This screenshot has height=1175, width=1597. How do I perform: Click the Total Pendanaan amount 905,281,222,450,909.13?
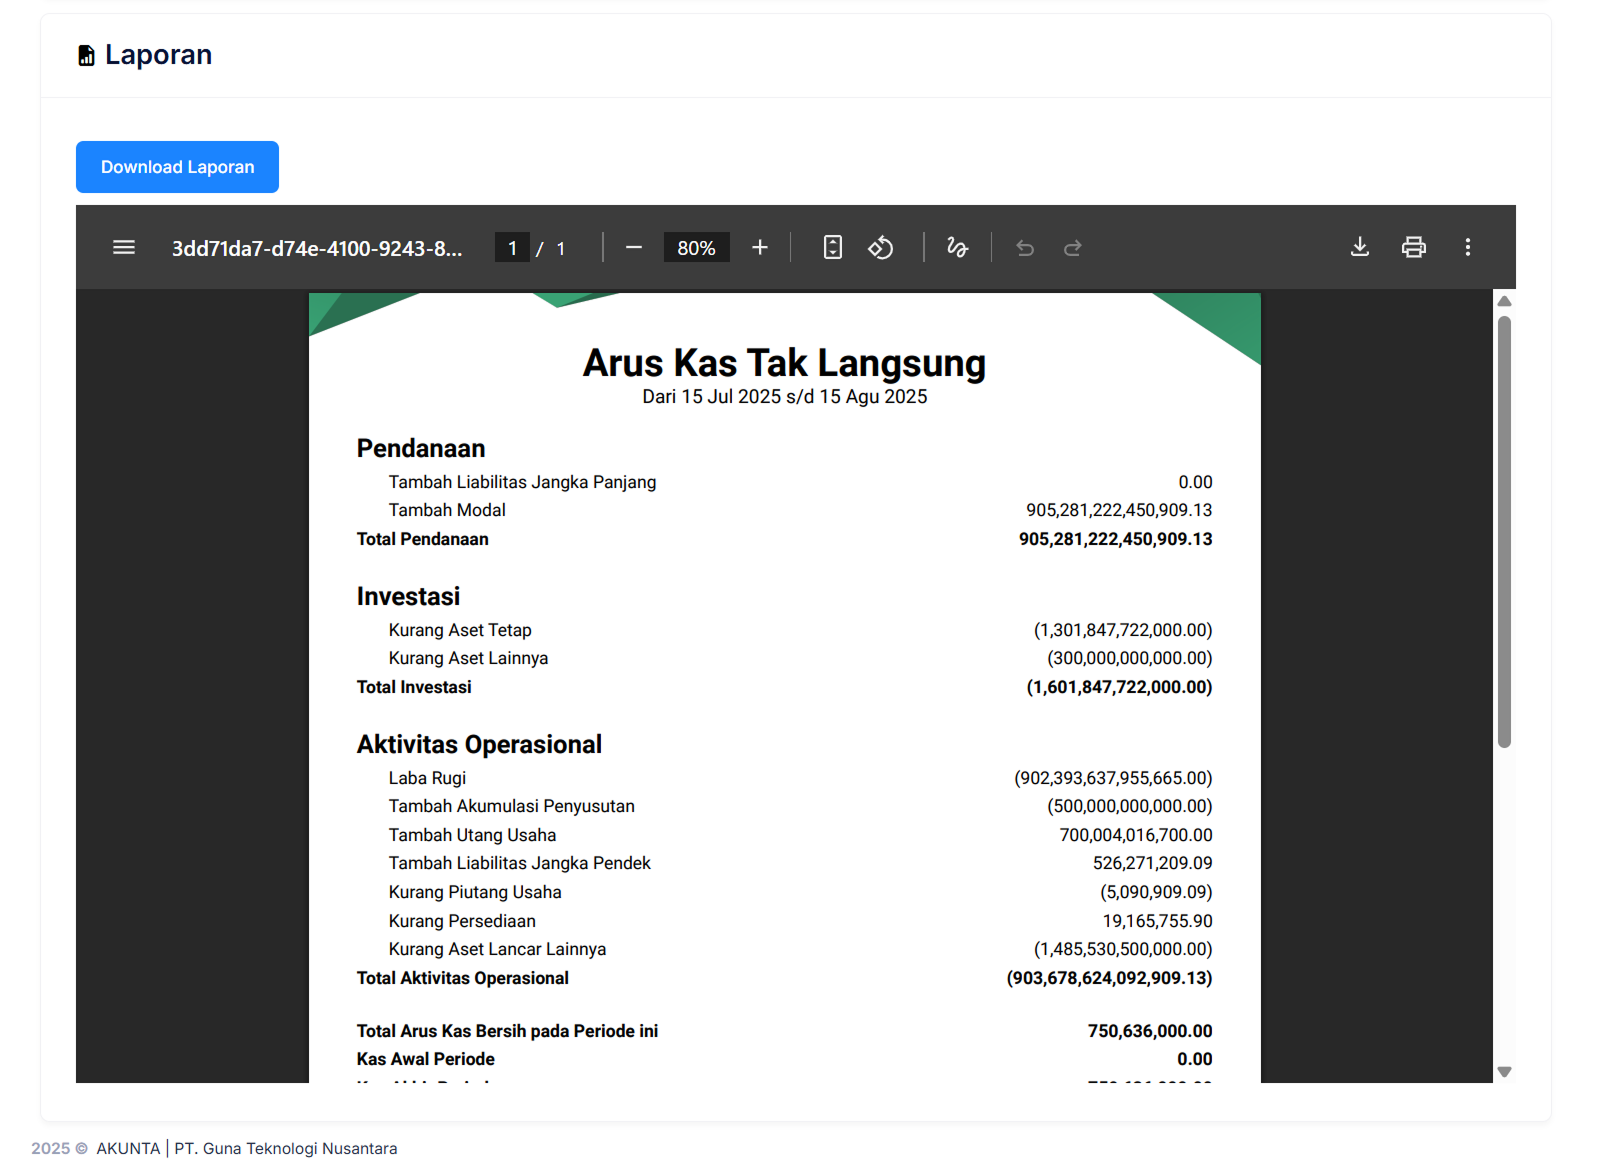[1115, 539]
